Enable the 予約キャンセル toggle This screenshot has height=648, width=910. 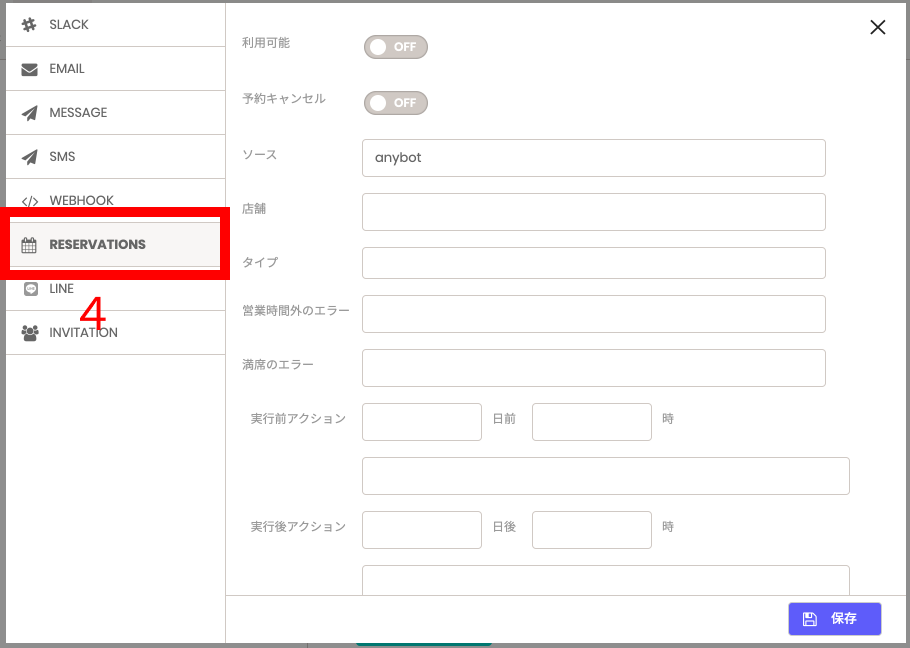[396, 103]
